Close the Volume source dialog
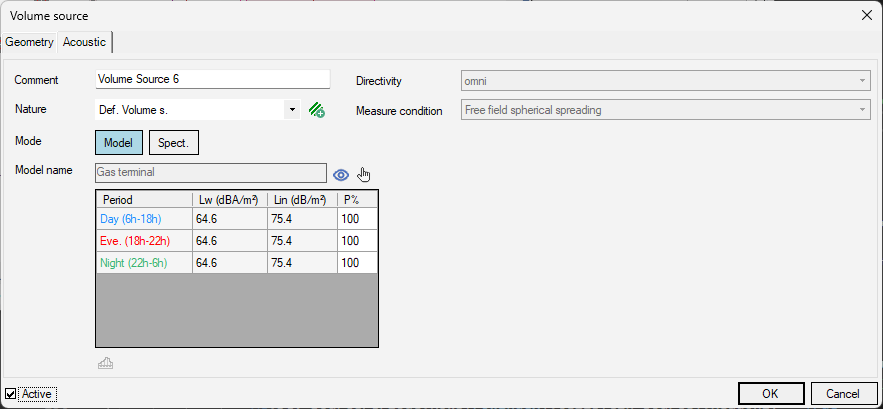Screen dimensions: 883x409 click(867, 15)
